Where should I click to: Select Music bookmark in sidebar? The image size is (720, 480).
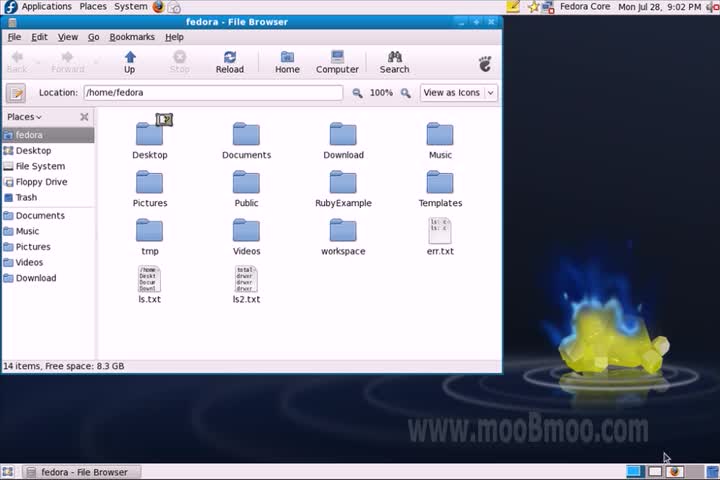[x=48, y=231]
